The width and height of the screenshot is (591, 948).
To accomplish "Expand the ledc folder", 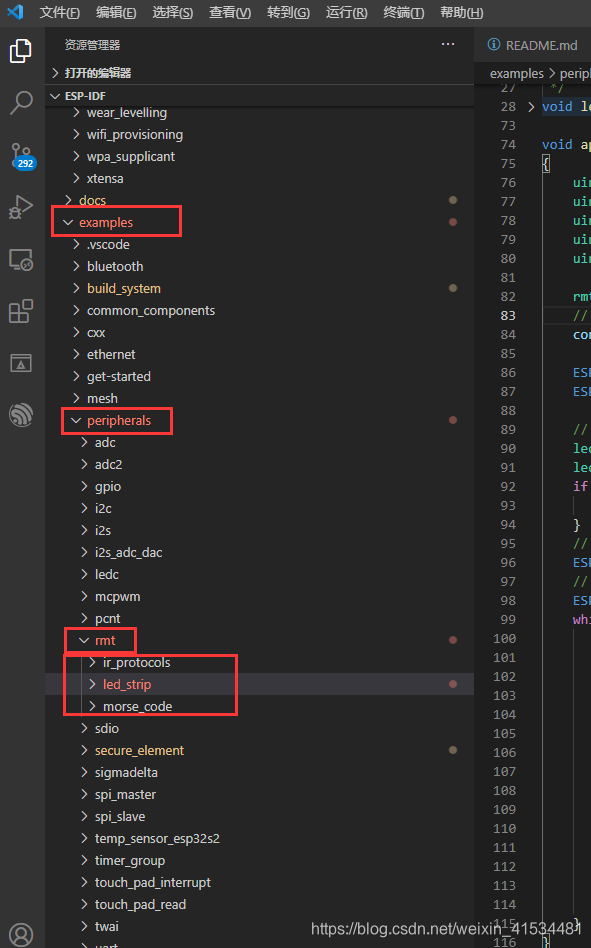I will pyautogui.click(x=260, y=574).
